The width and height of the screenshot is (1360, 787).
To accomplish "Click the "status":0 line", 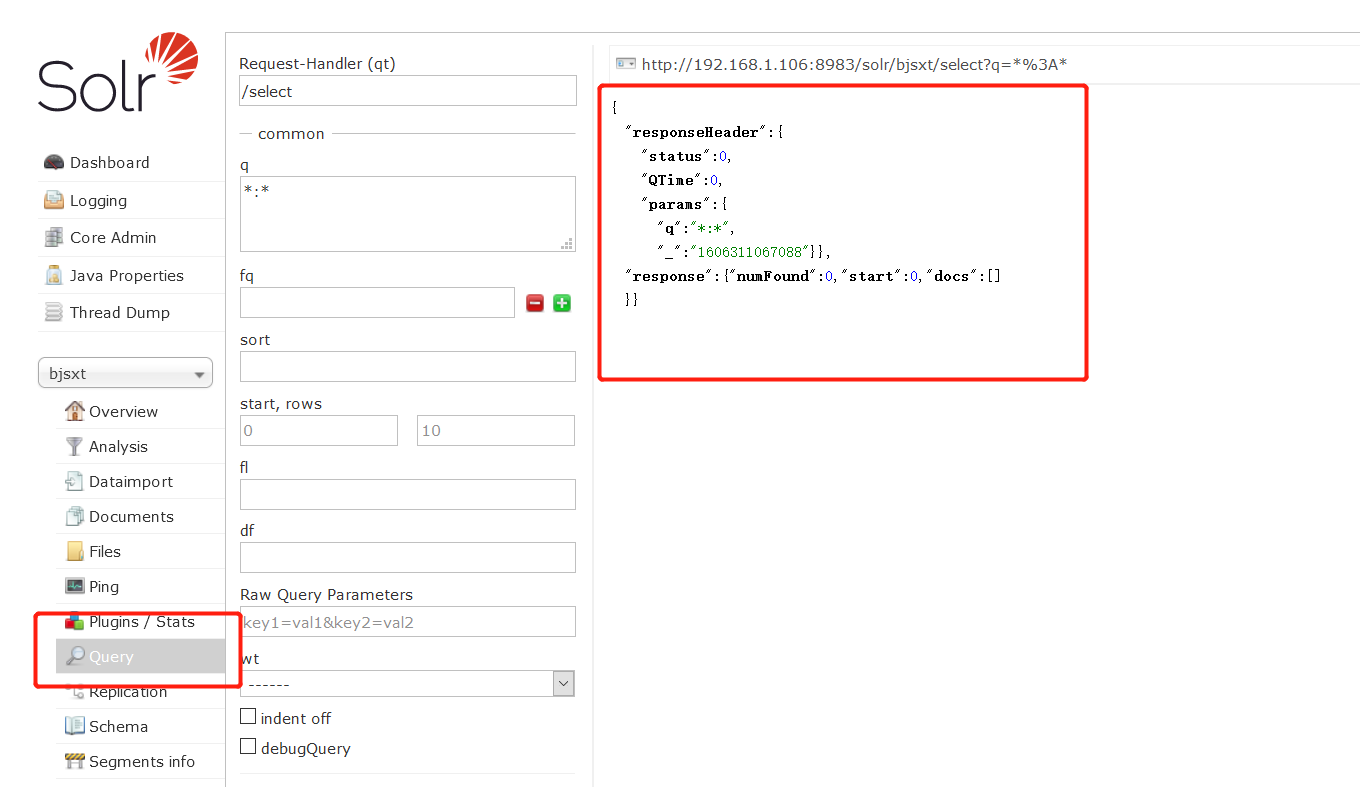I will tap(686, 156).
